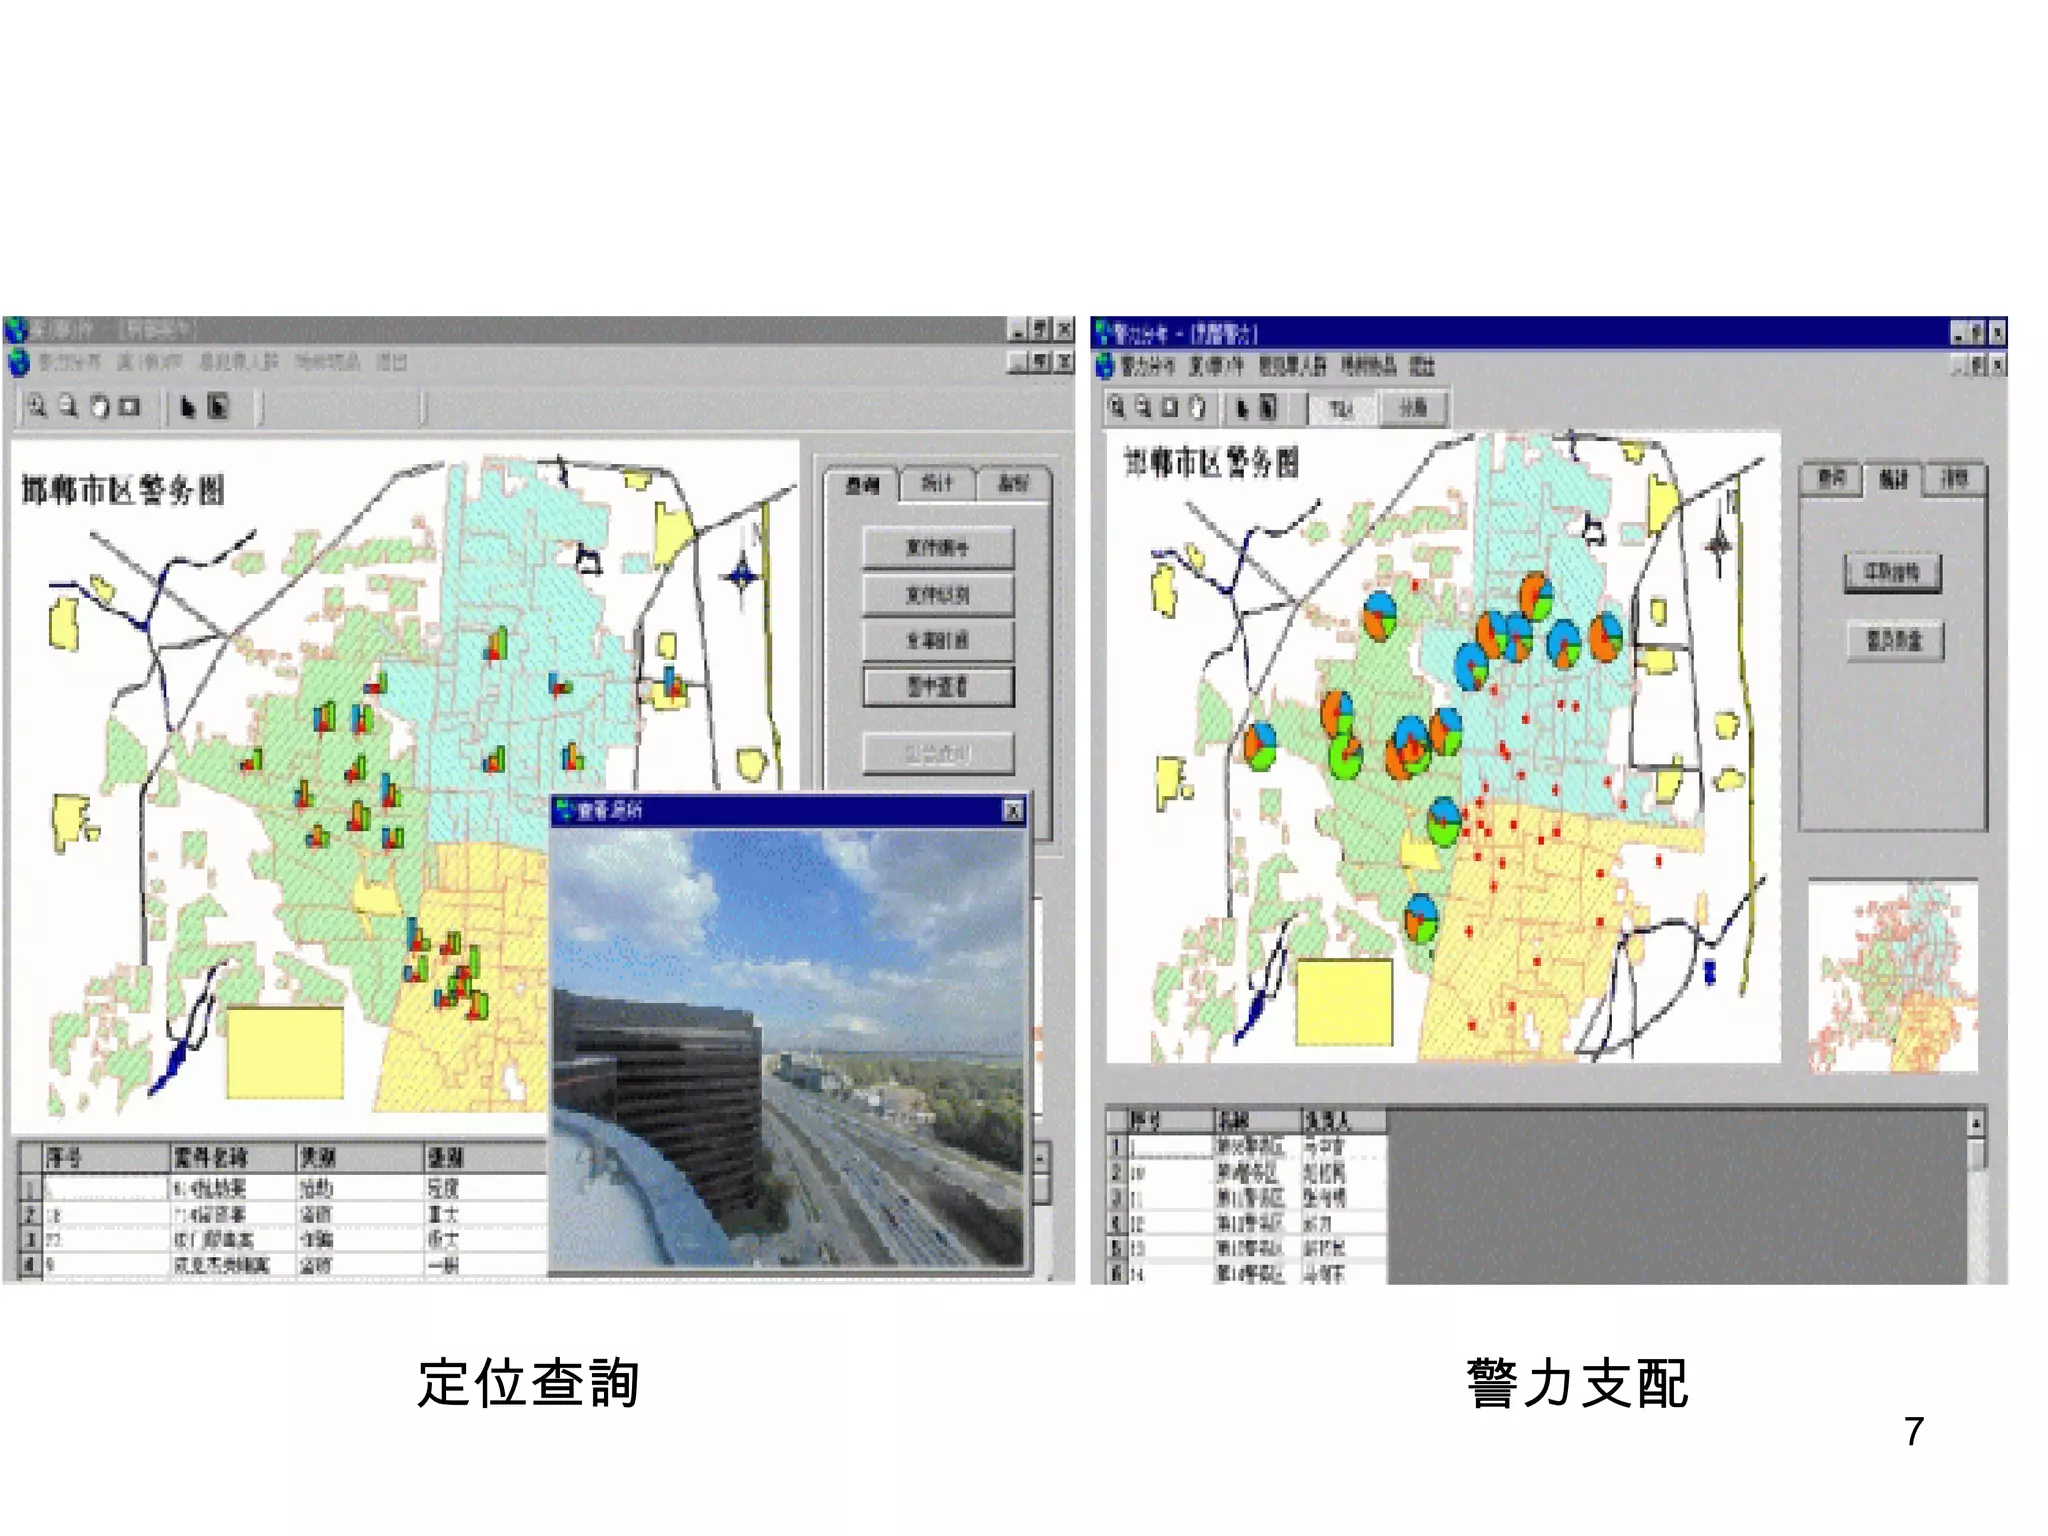Click arrow pointer tool in 警力分布 window toolbar
This screenshot has width=2048, height=1536.
1241,407
